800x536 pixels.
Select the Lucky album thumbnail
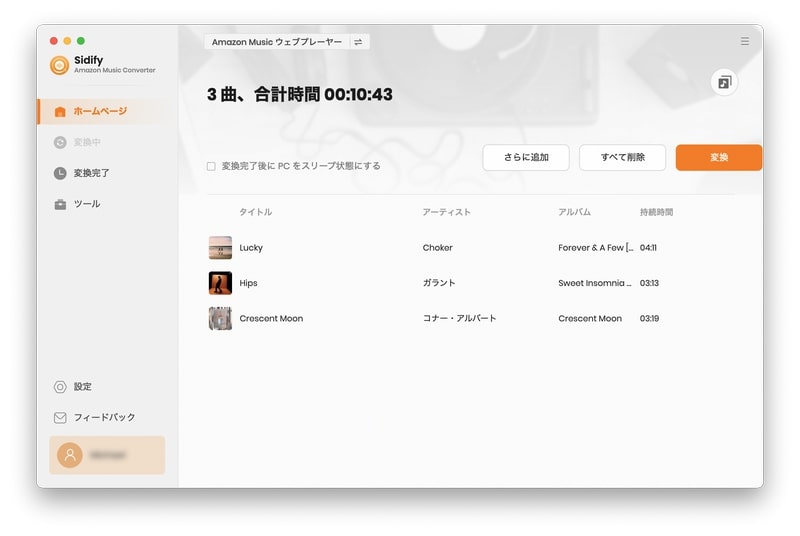pyautogui.click(x=220, y=248)
